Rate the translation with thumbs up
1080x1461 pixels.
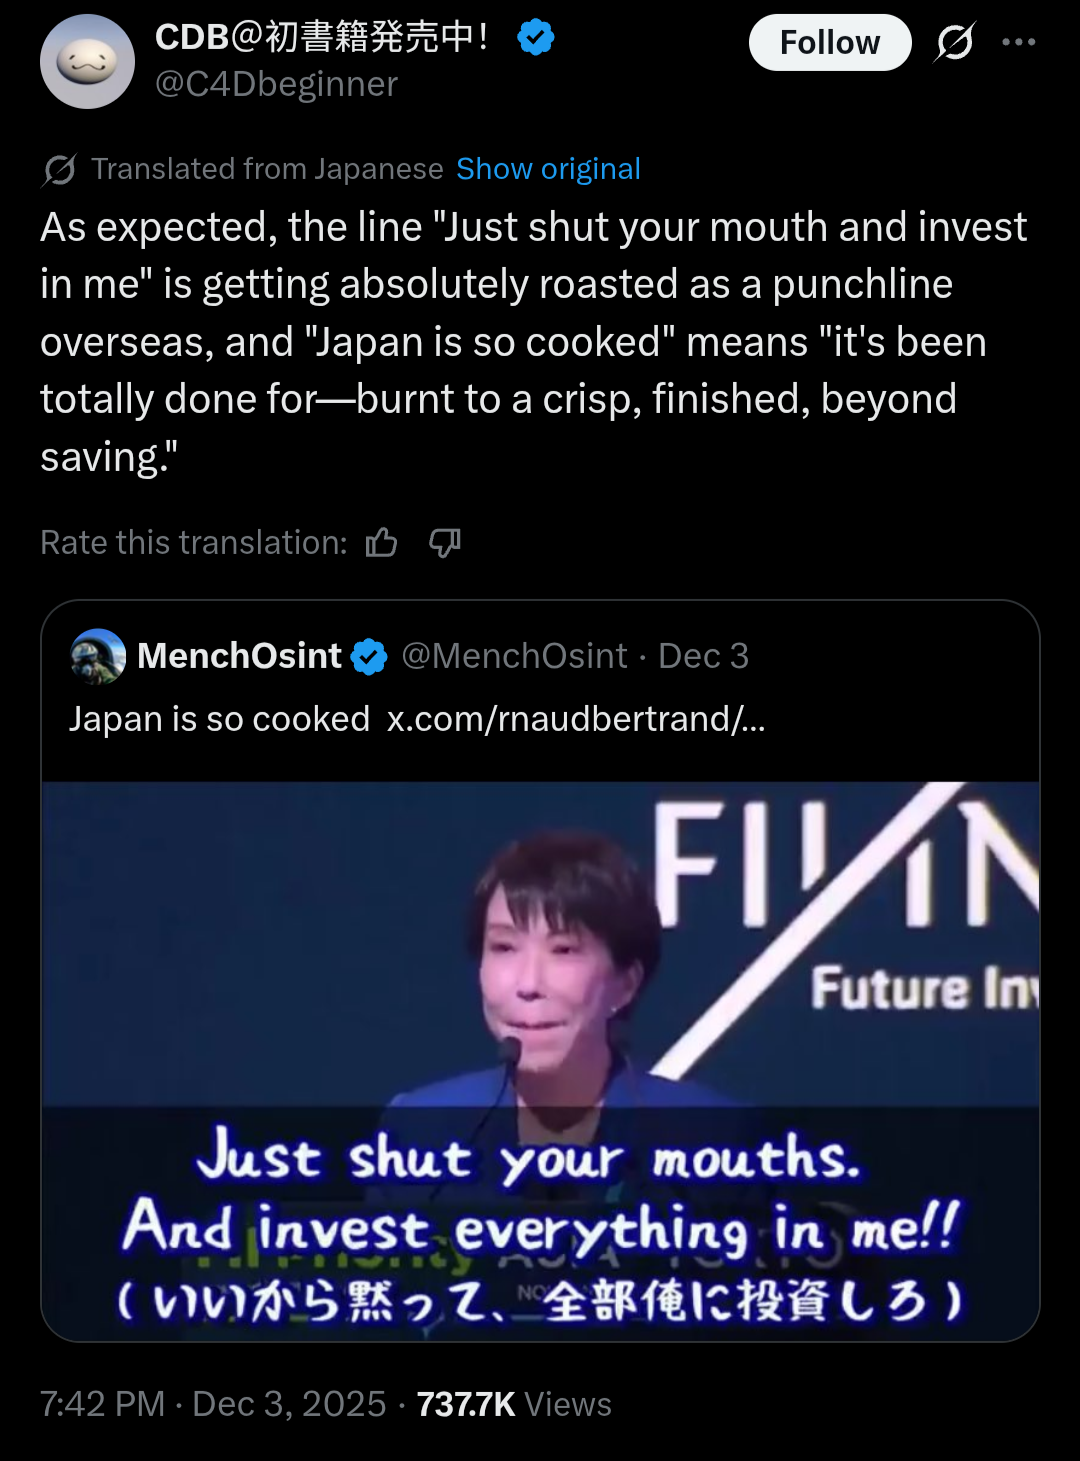point(381,543)
